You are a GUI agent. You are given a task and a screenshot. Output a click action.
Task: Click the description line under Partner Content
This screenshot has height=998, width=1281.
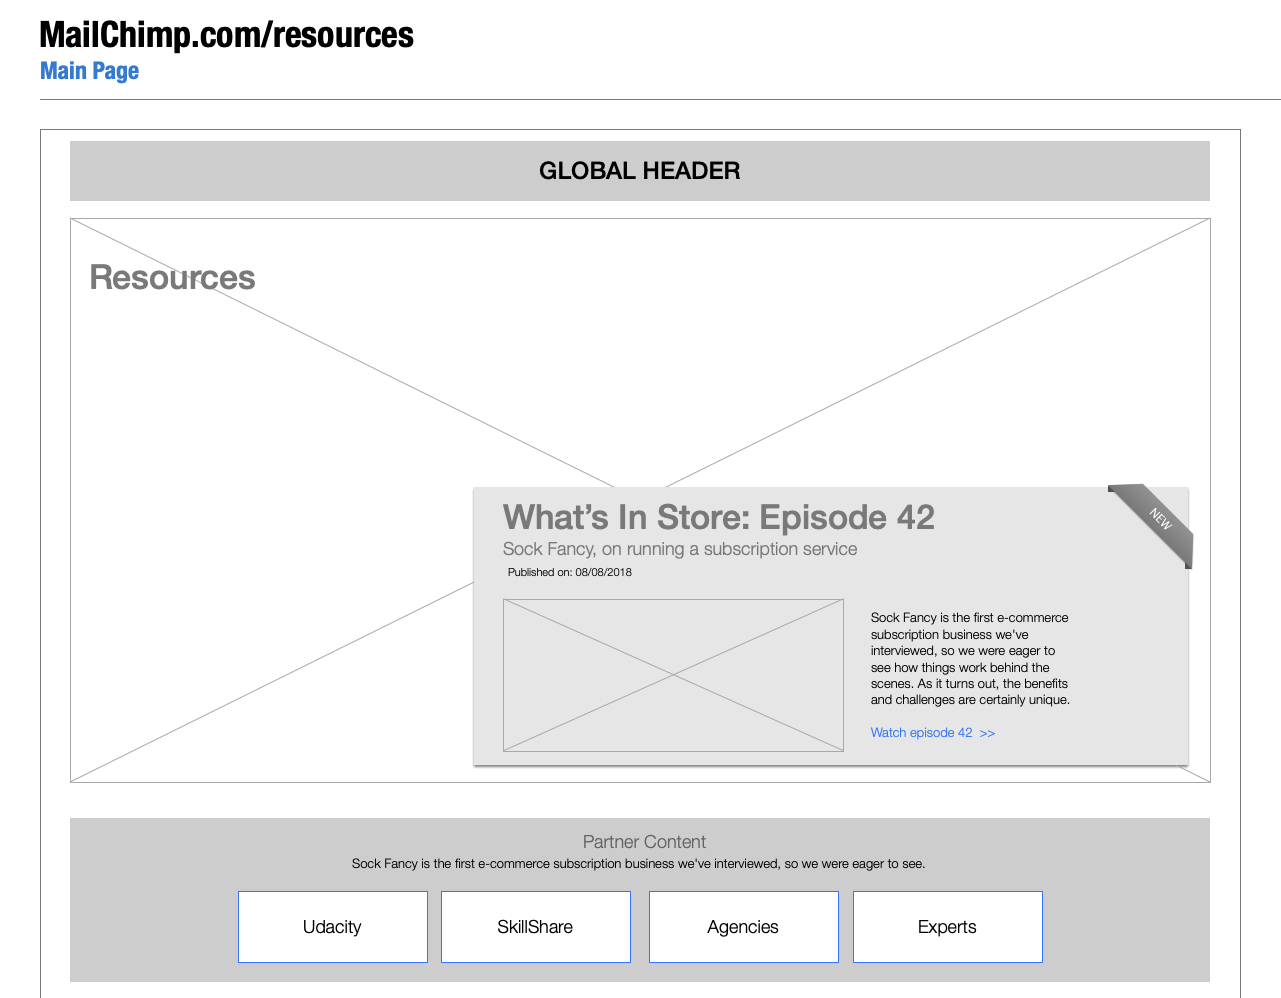(638, 864)
